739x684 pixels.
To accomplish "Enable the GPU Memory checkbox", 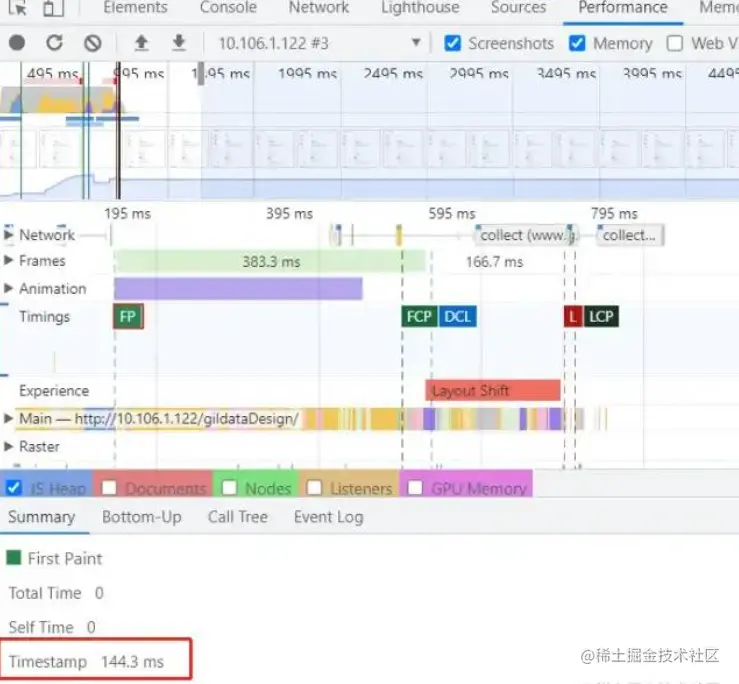I will pyautogui.click(x=415, y=487).
